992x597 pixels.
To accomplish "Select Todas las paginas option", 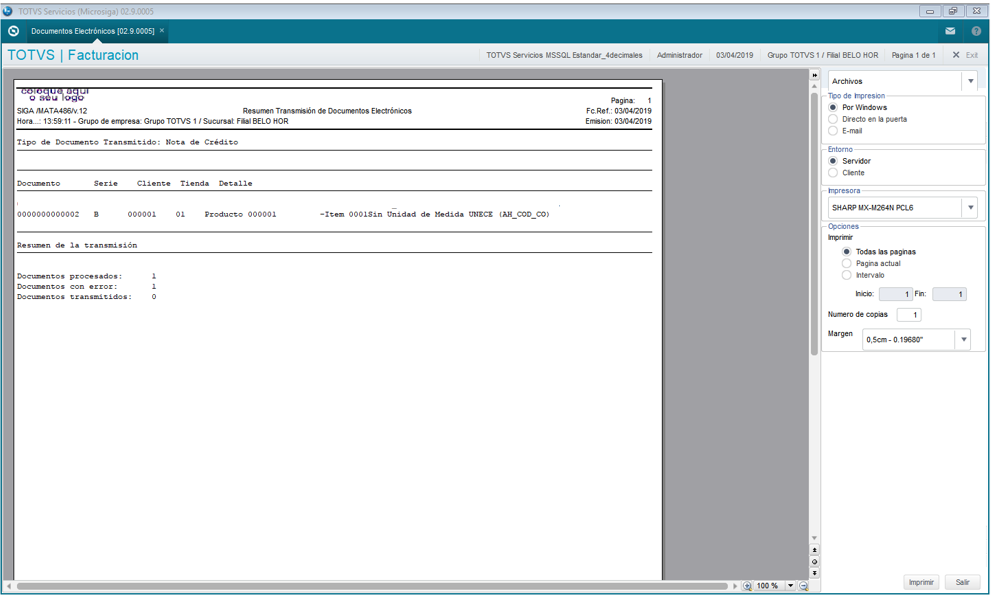I will [846, 252].
